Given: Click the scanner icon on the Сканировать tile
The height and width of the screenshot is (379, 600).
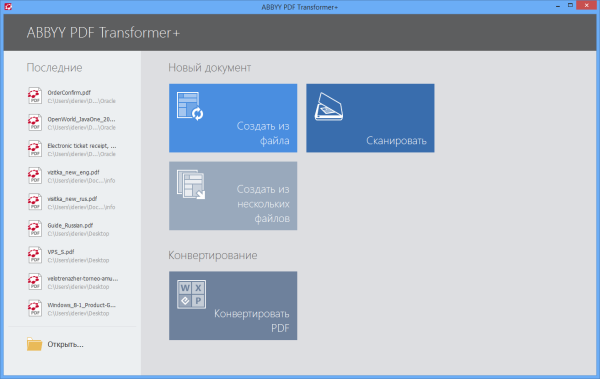Looking at the screenshot, I should click(328, 107).
